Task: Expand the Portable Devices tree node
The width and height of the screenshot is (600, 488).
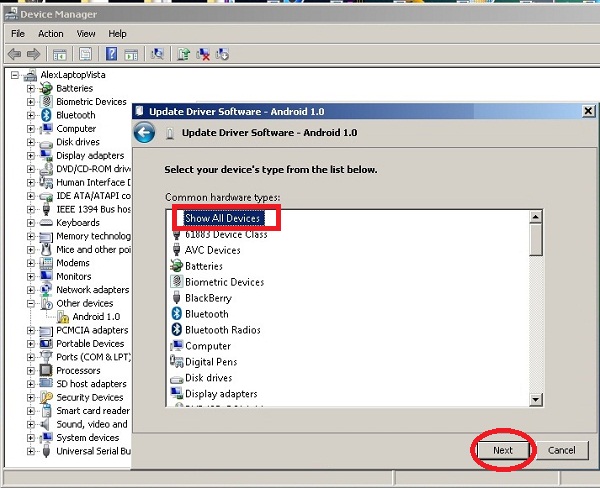Action: 31,344
